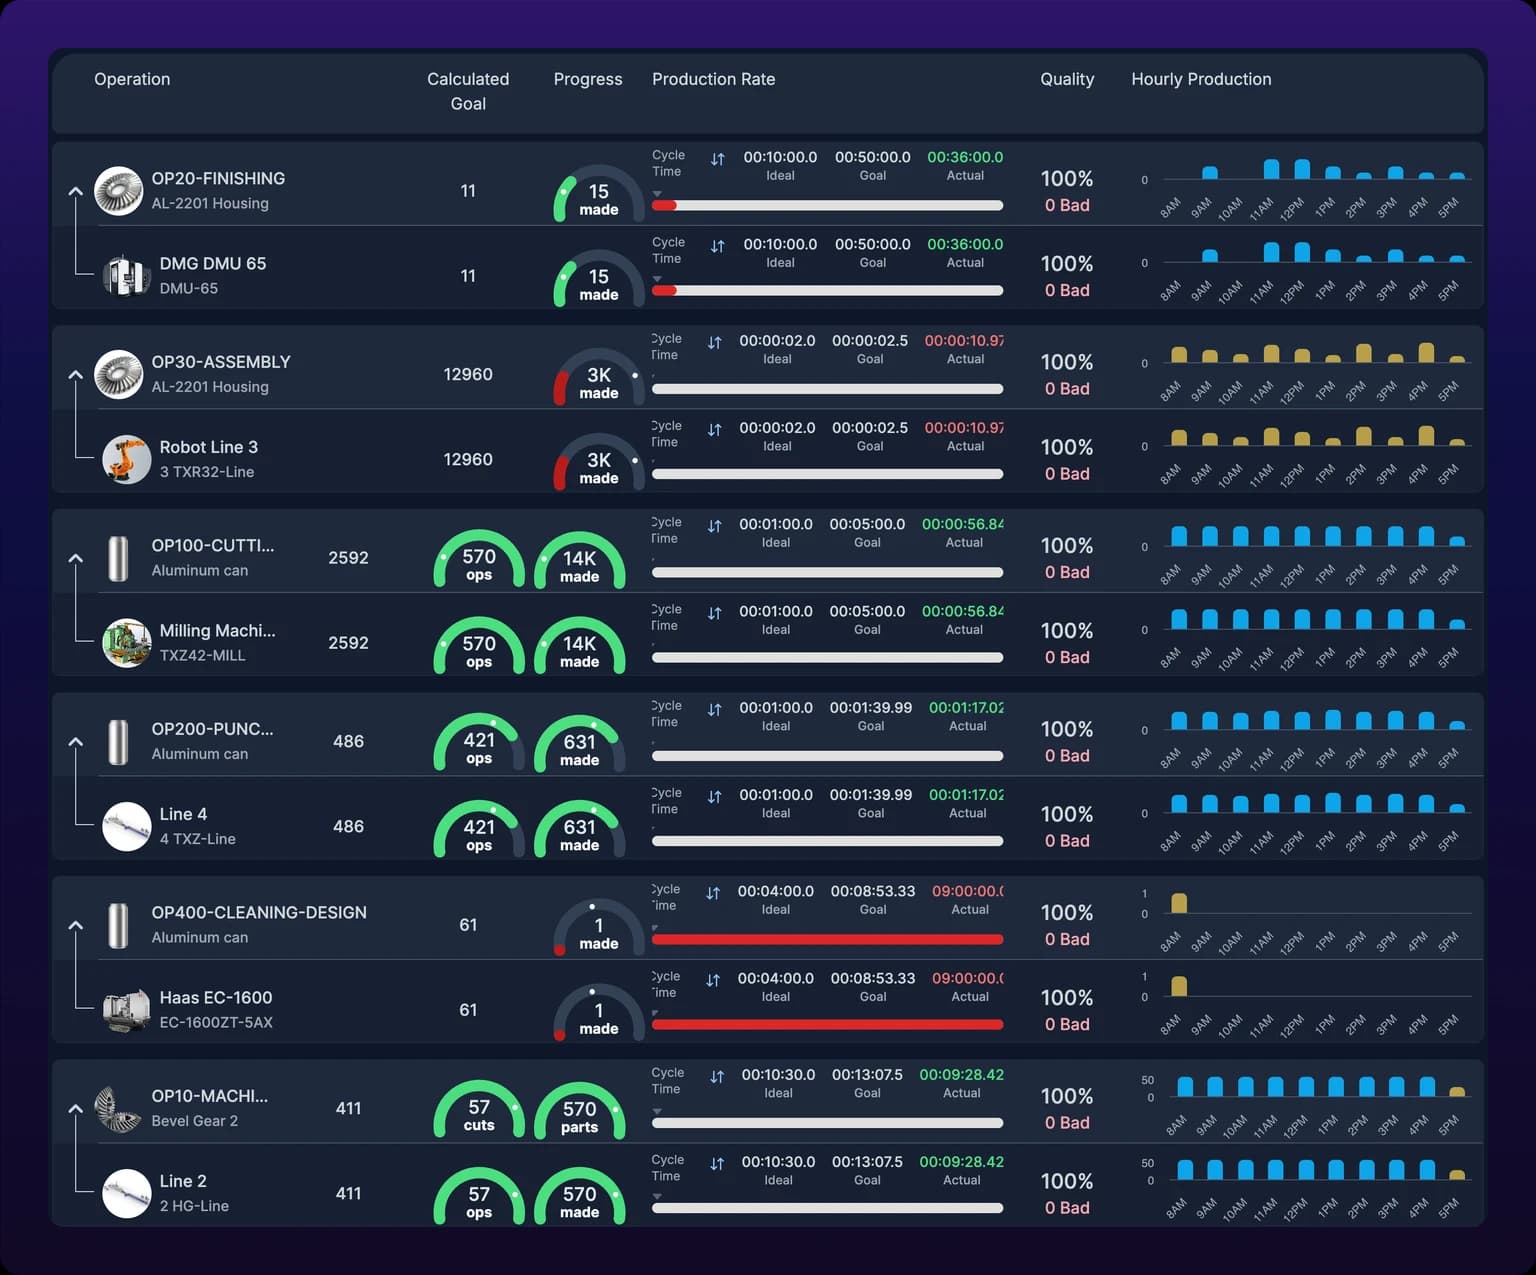1536x1275 pixels.
Task: Collapse the OP400-CLEANING-DESIGN operation group
Action: pos(75,925)
